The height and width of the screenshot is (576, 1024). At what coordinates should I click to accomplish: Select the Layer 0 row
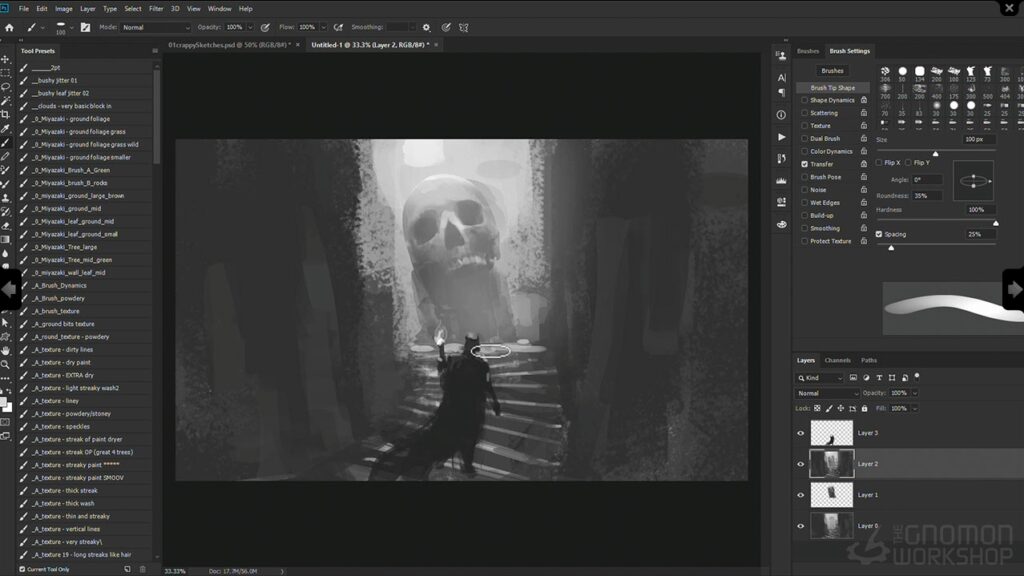[x=908, y=526]
